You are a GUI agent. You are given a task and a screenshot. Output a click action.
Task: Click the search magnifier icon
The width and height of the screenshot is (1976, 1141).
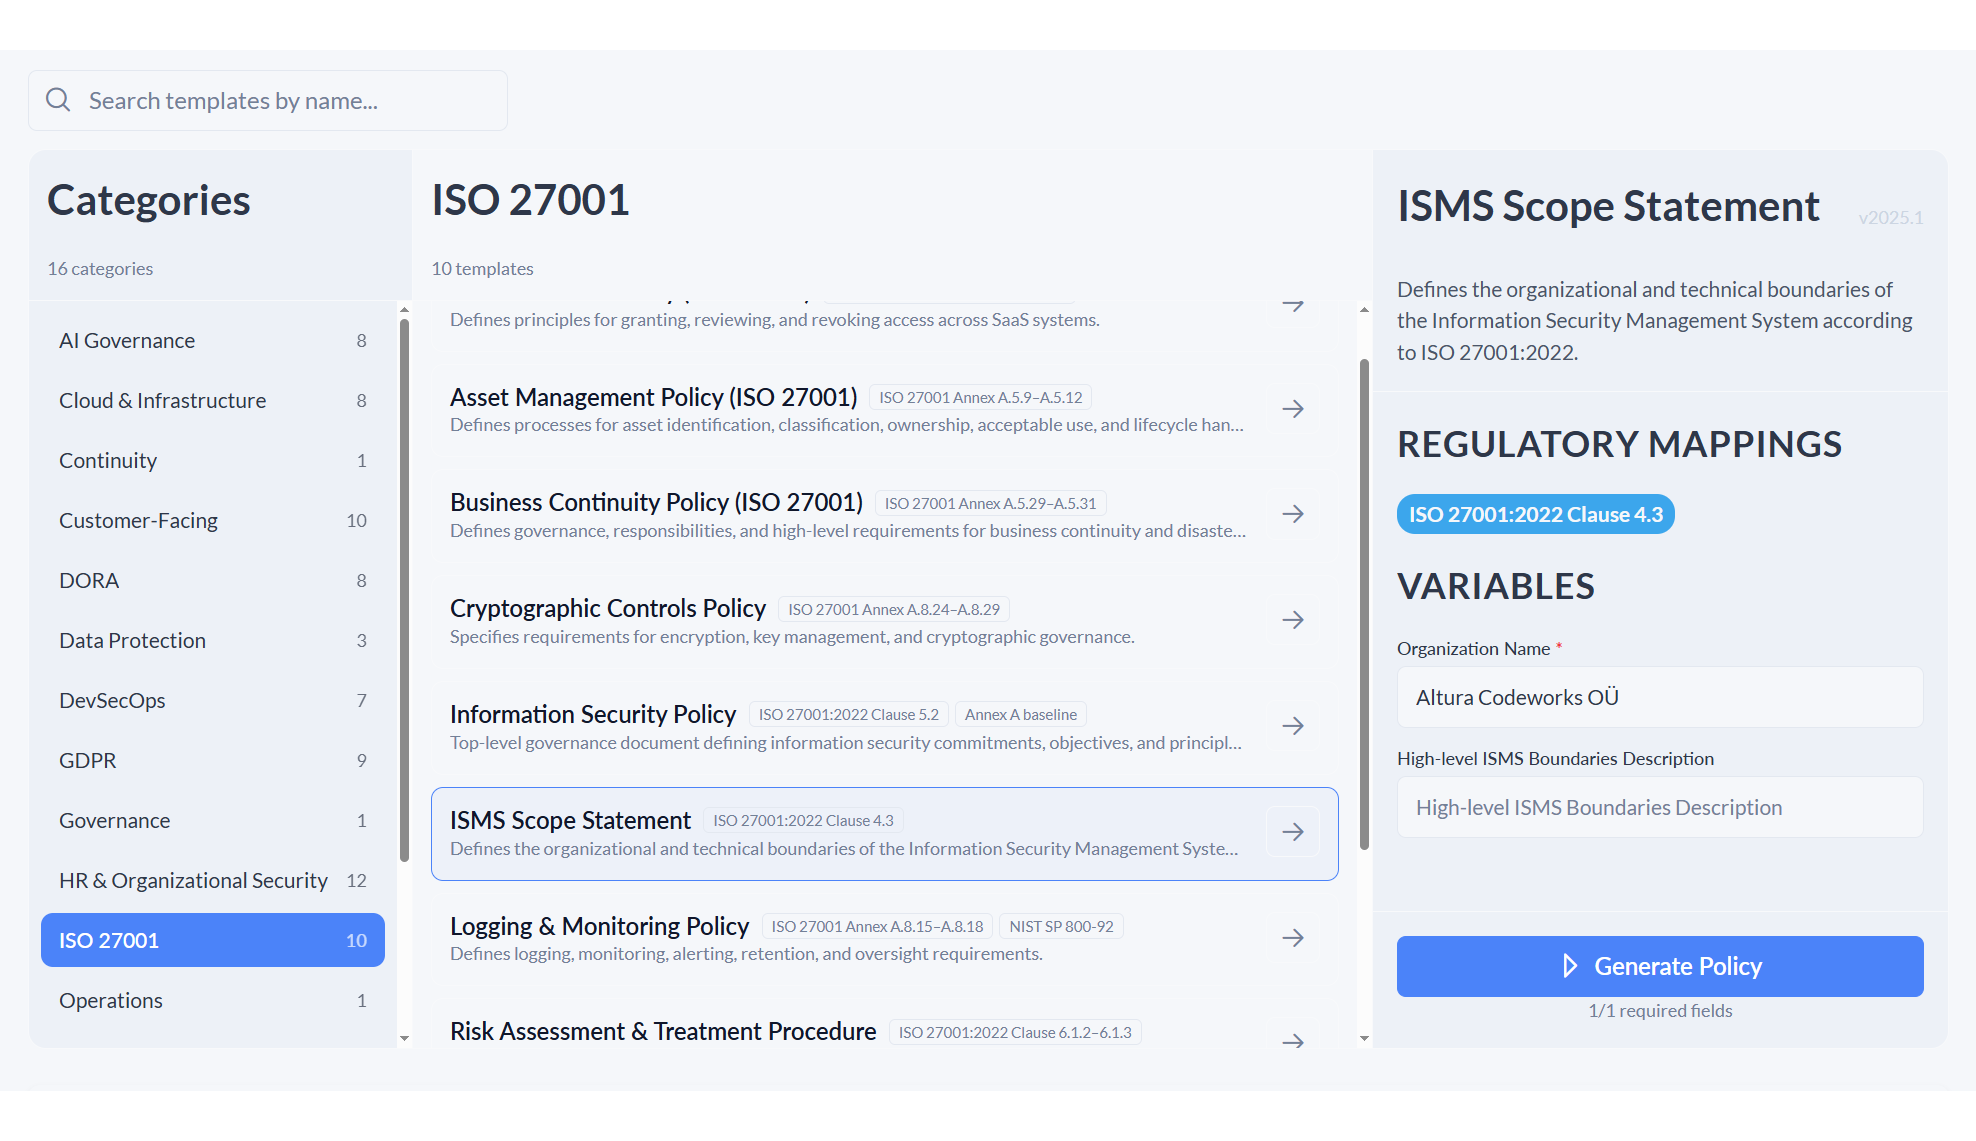point(58,100)
